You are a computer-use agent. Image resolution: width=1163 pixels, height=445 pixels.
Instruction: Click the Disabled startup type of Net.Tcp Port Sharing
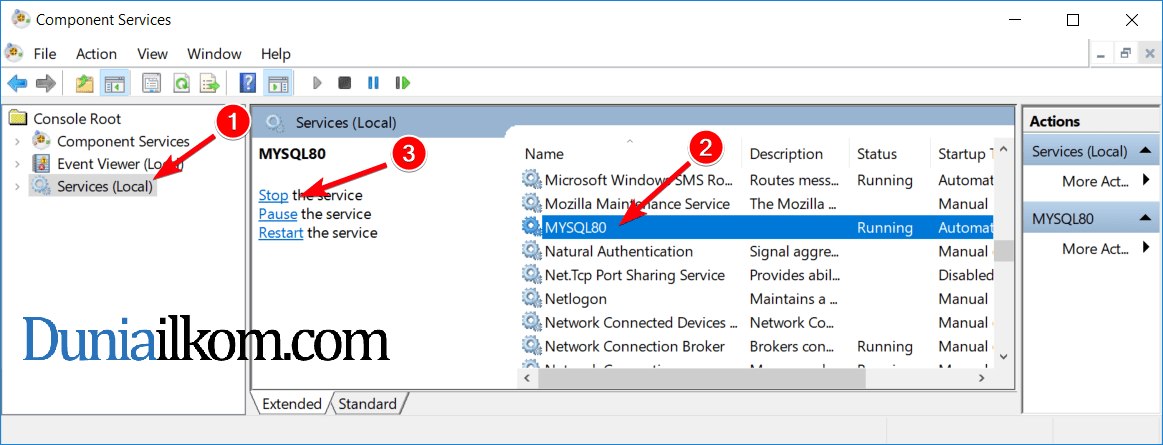966,275
